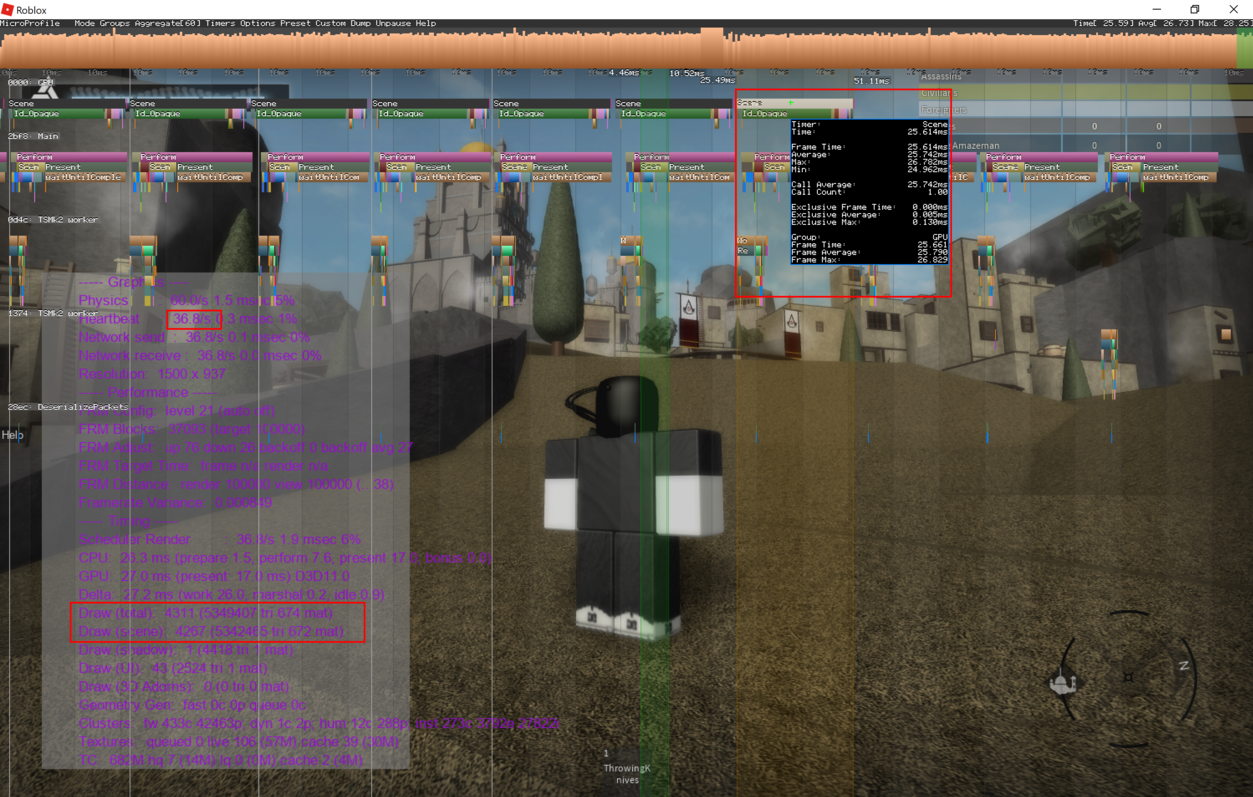This screenshot has height=797, width=1253.
Task: Click the Roblox logo in the title bar
Action: pos(8,9)
